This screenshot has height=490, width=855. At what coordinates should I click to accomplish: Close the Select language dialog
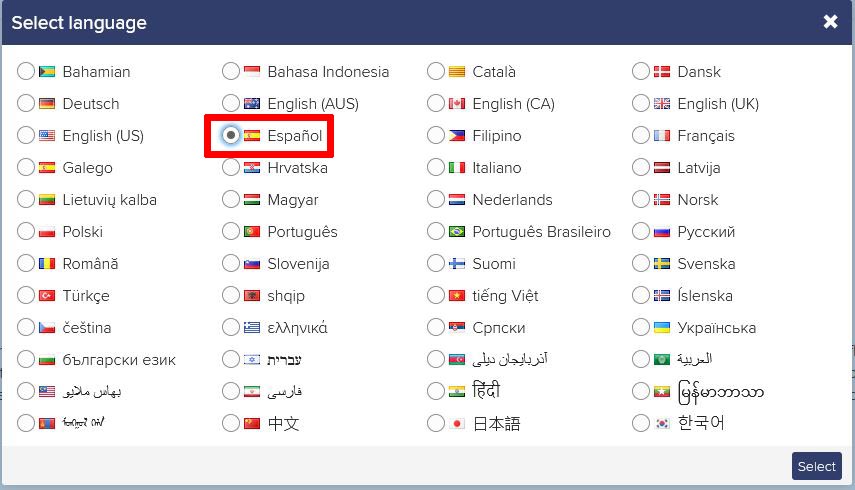pos(830,22)
